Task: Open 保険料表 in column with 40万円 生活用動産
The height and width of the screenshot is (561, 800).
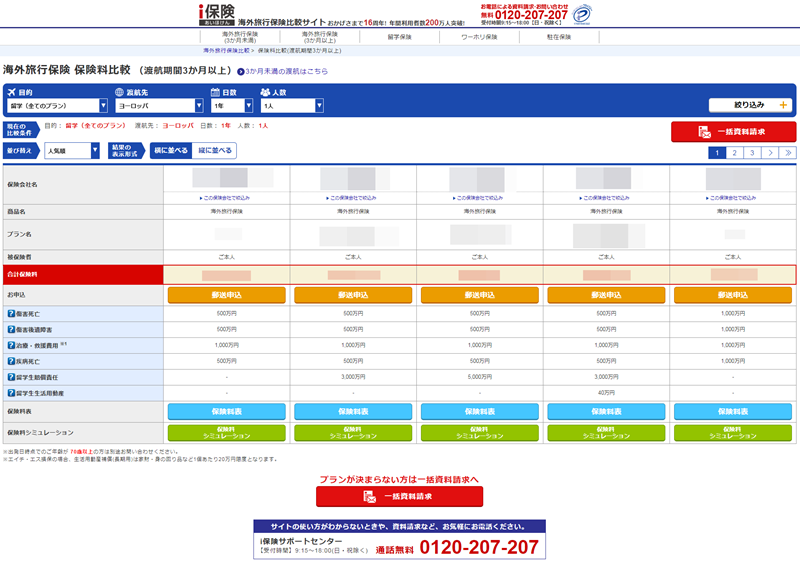Action: point(606,412)
